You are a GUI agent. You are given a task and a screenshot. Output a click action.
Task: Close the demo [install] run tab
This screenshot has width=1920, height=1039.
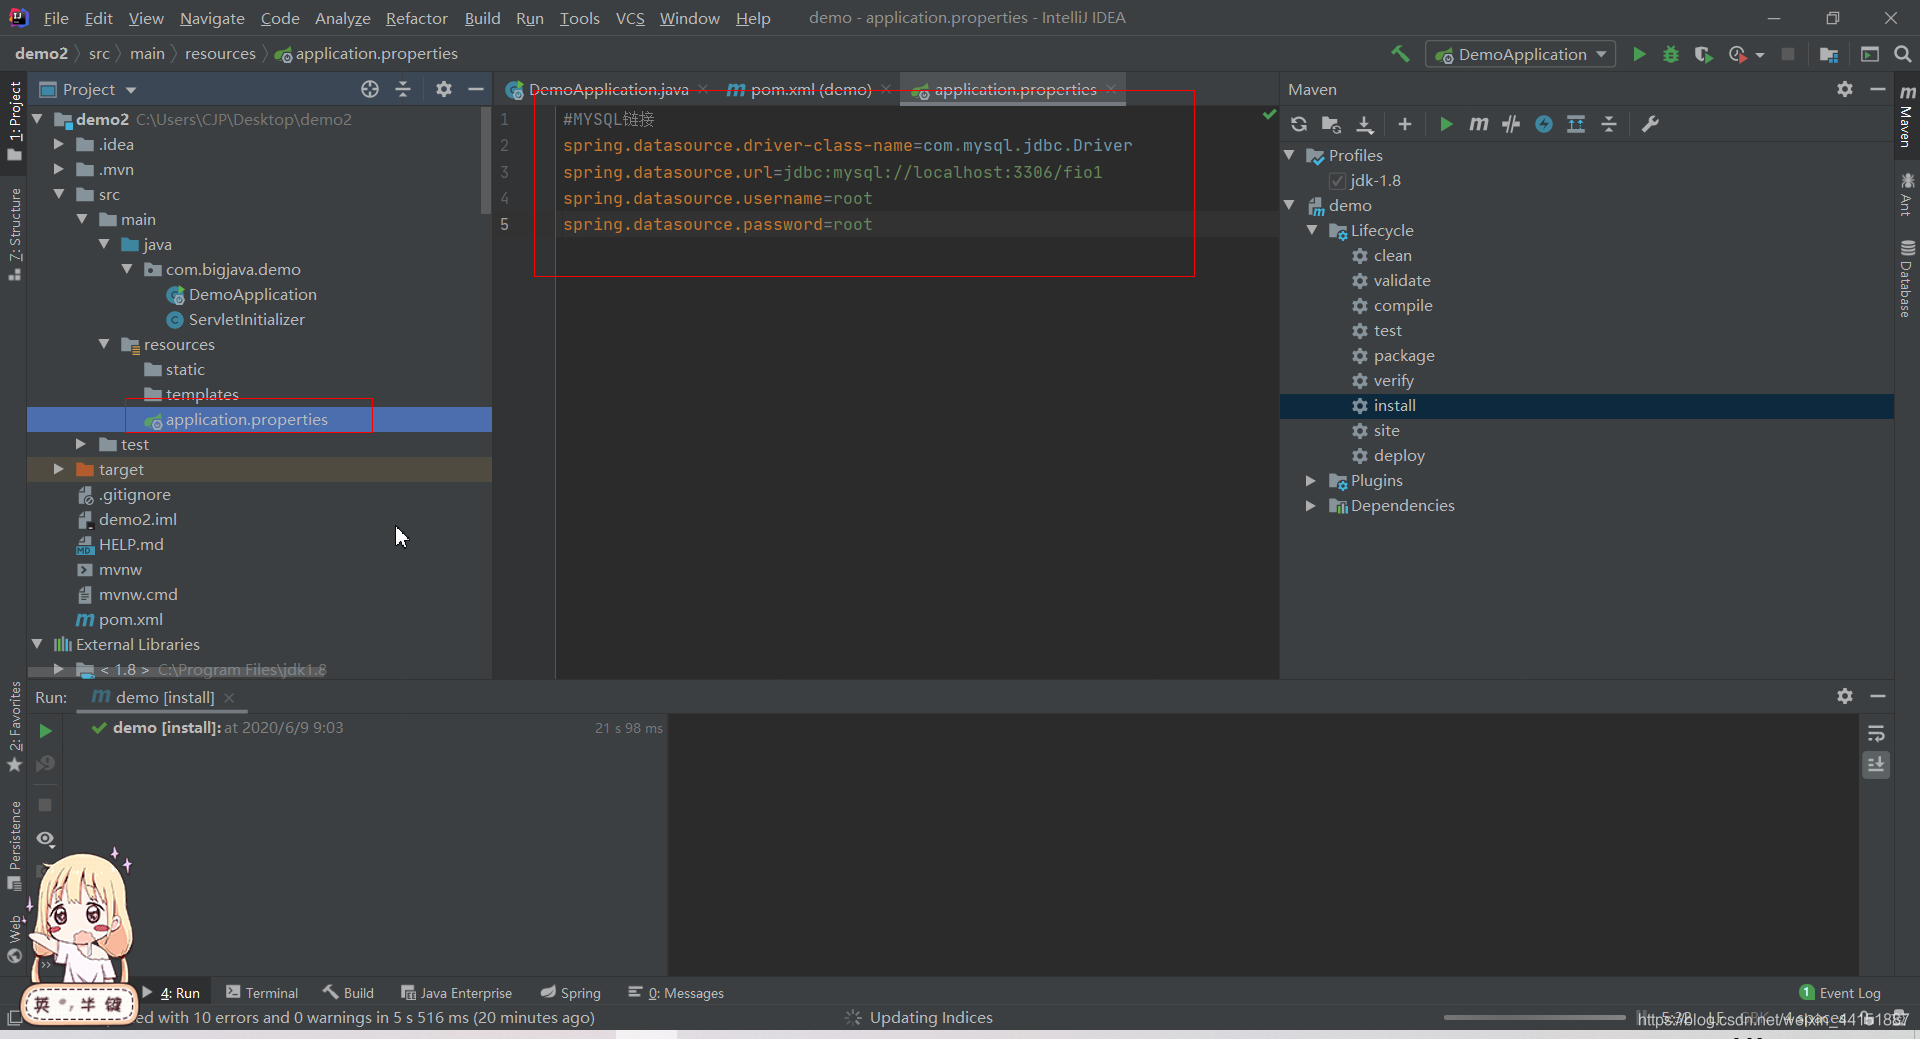coord(229,697)
